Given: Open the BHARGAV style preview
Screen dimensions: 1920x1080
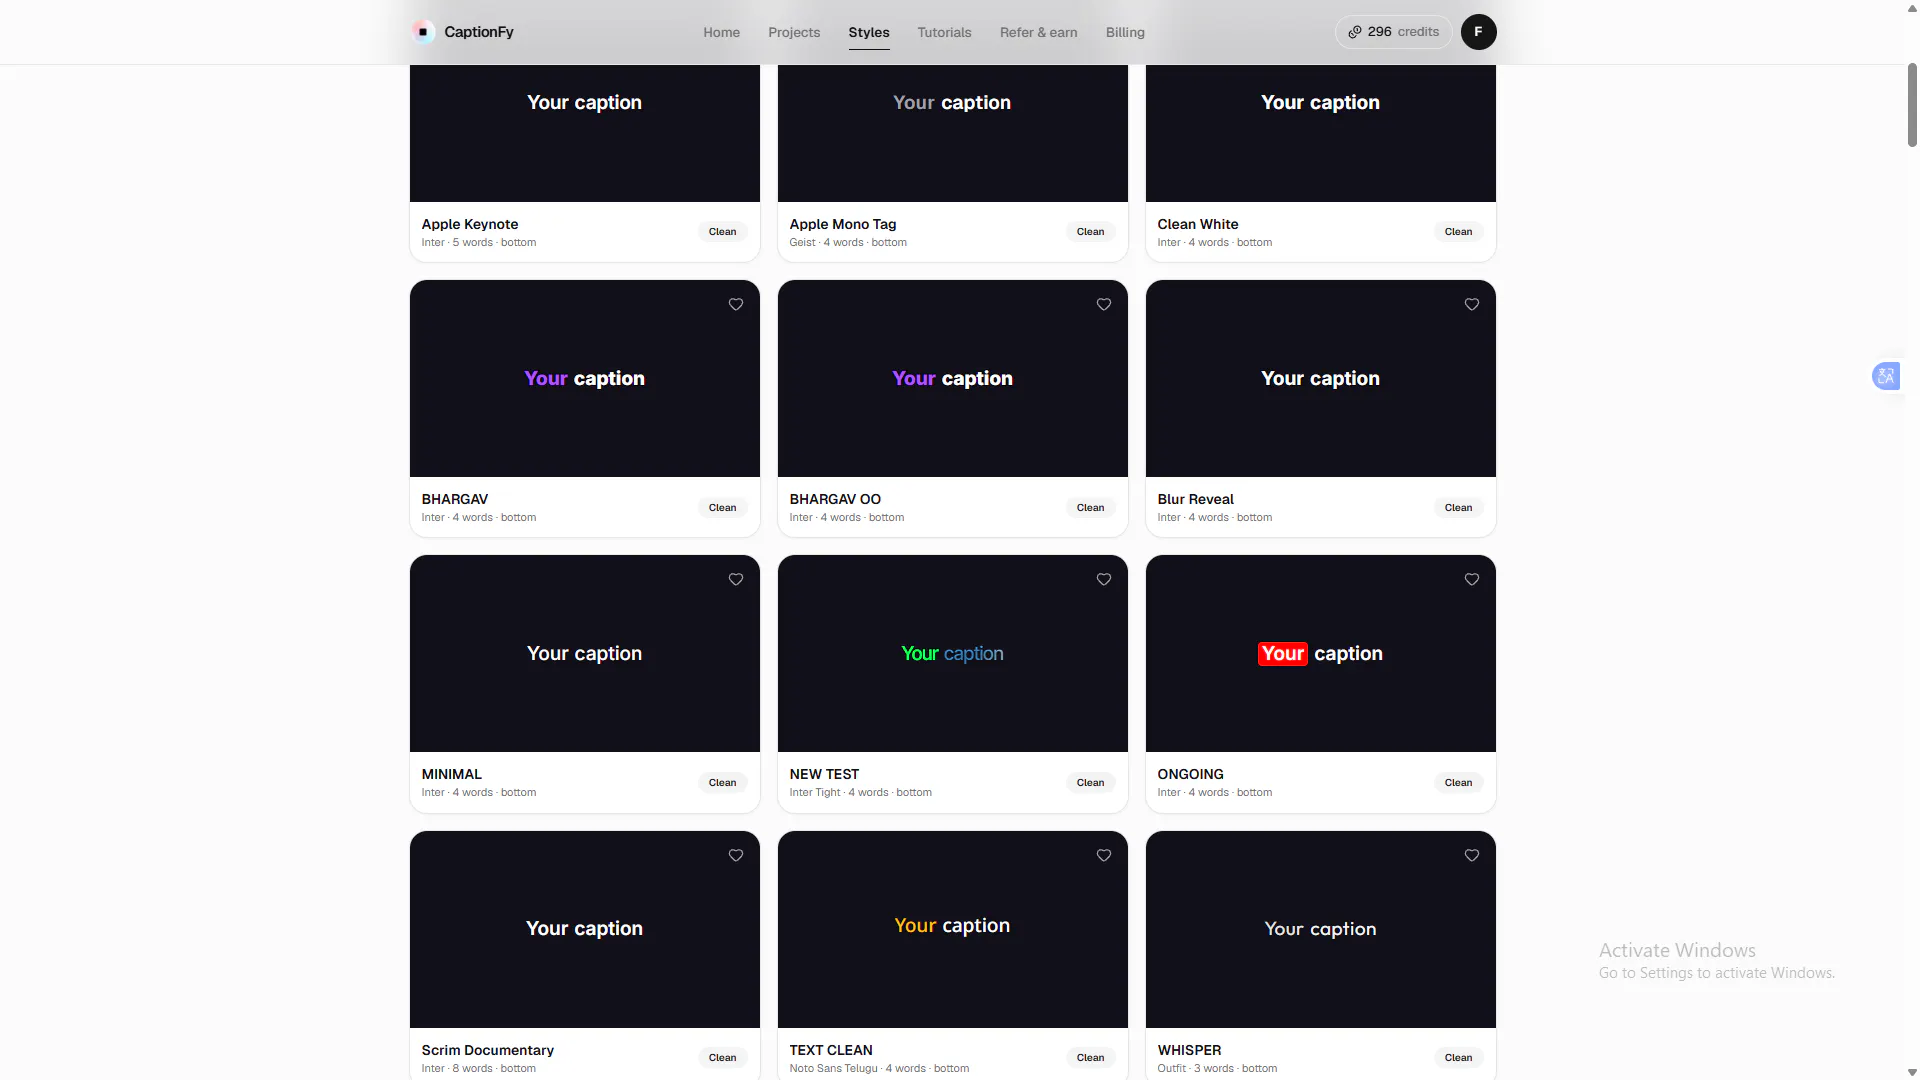Looking at the screenshot, I should click(585, 378).
